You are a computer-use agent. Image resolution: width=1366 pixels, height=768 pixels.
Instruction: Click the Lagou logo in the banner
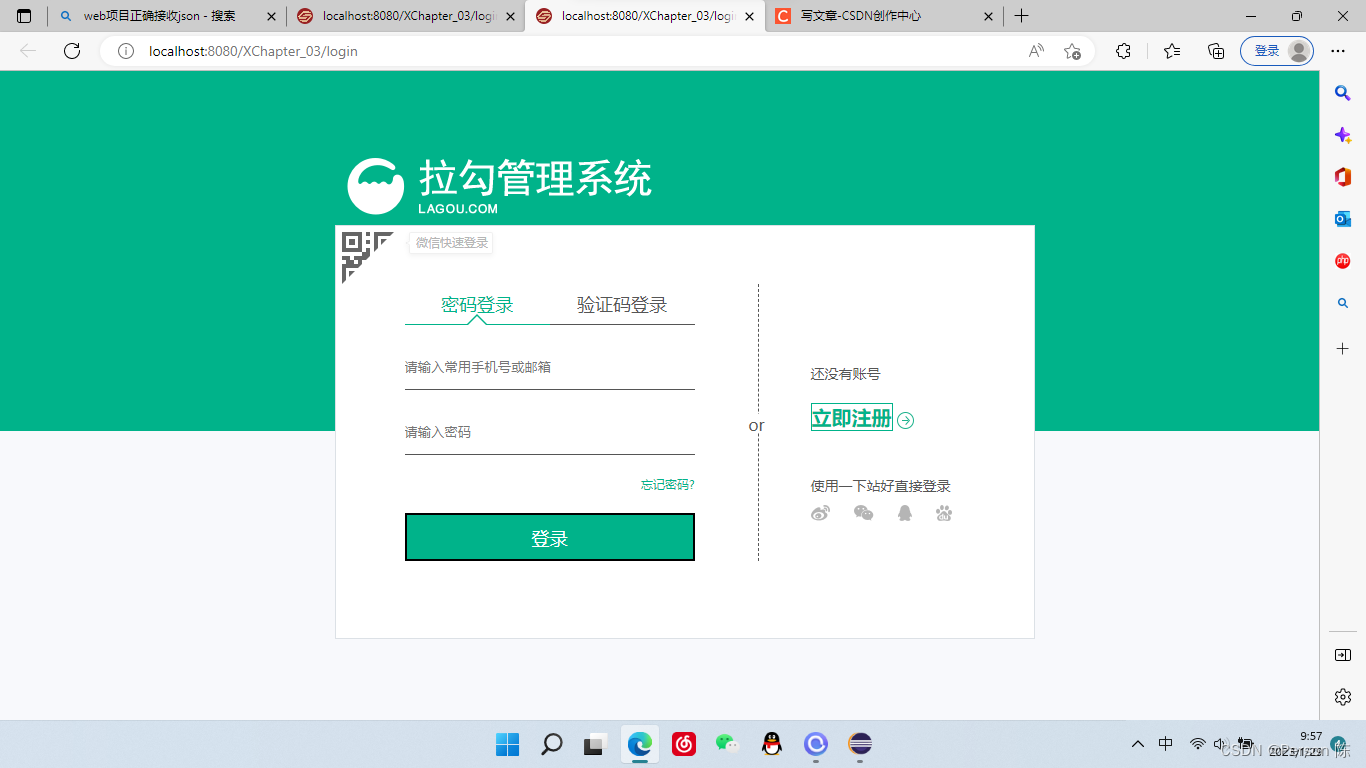376,184
